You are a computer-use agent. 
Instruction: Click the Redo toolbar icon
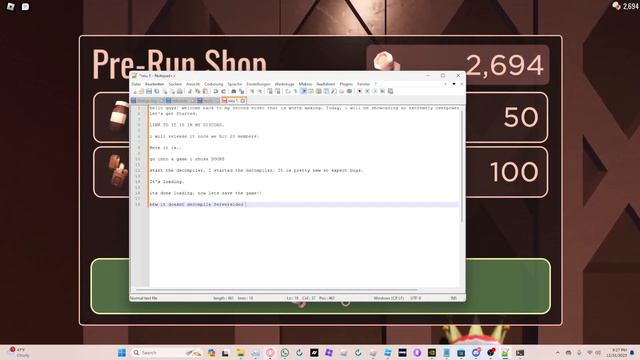(x=223, y=91)
